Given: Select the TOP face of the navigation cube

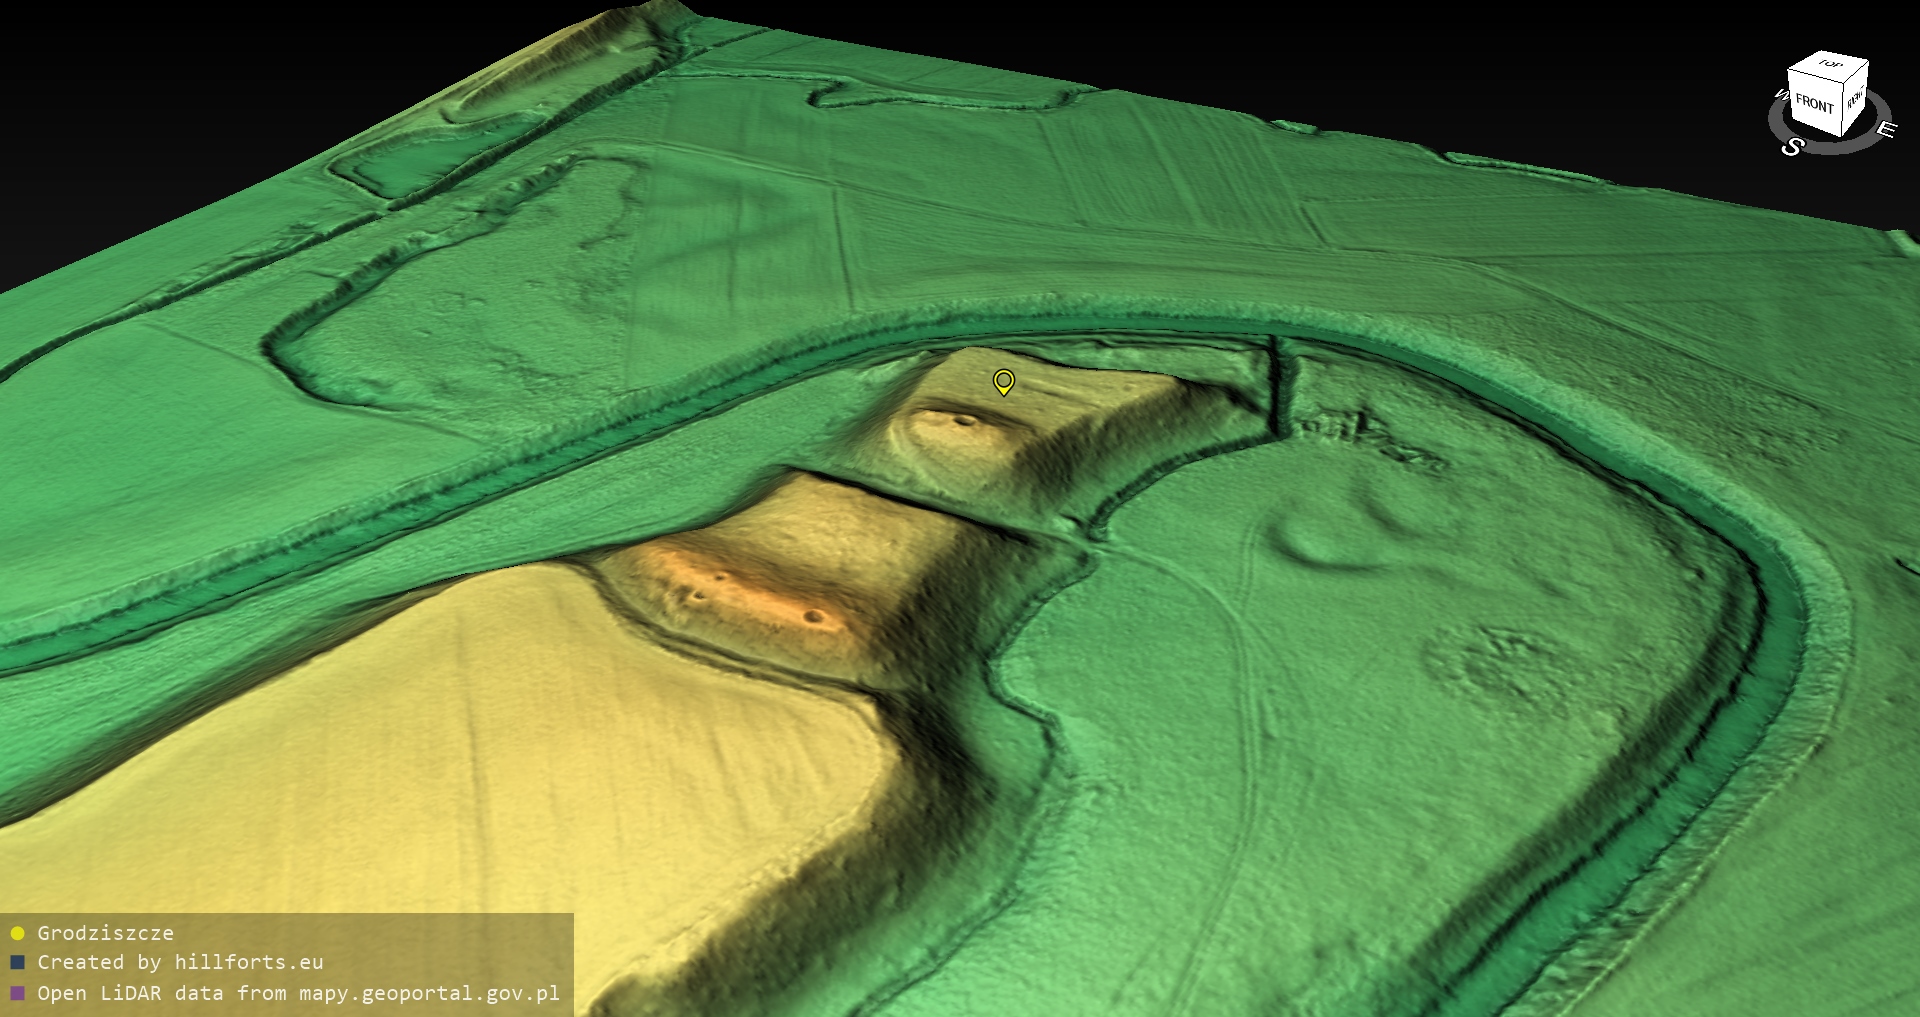Looking at the screenshot, I should [x=1830, y=65].
